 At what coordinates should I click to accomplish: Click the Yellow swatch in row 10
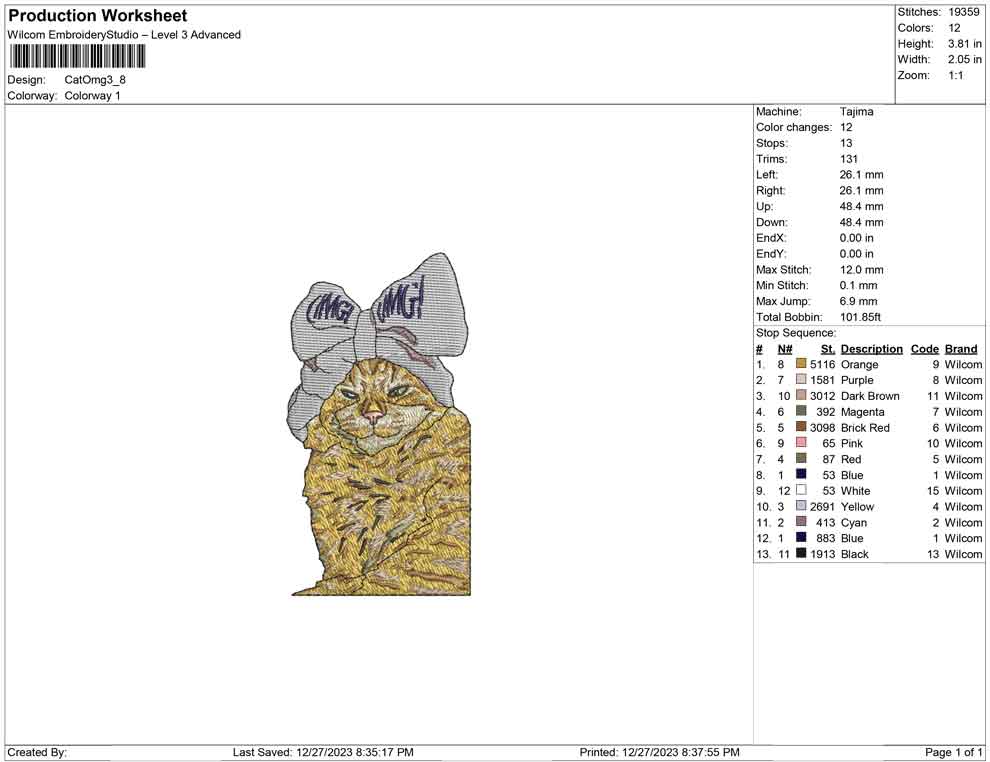pos(799,506)
